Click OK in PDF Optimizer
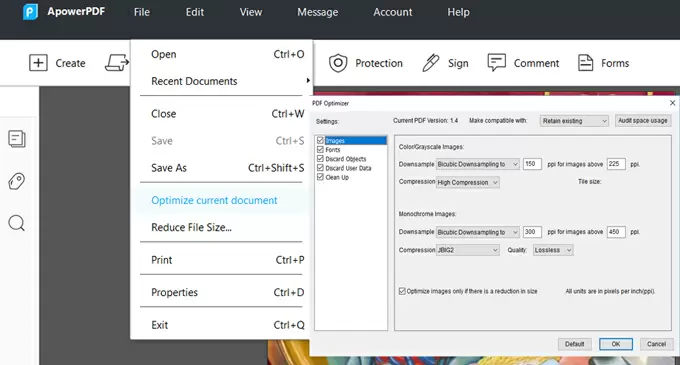Screen dimensions: 680x365 616,344
